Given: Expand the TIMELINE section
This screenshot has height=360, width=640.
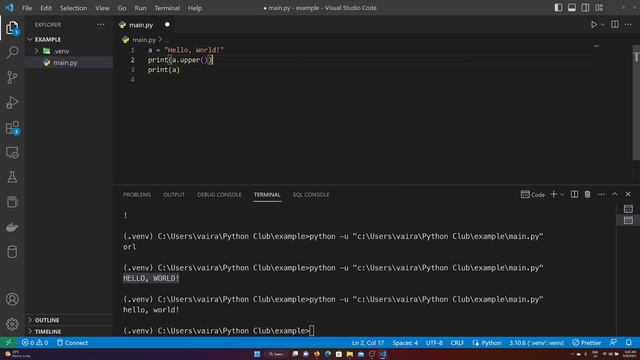Looking at the screenshot, I should click(x=47, y=331).
